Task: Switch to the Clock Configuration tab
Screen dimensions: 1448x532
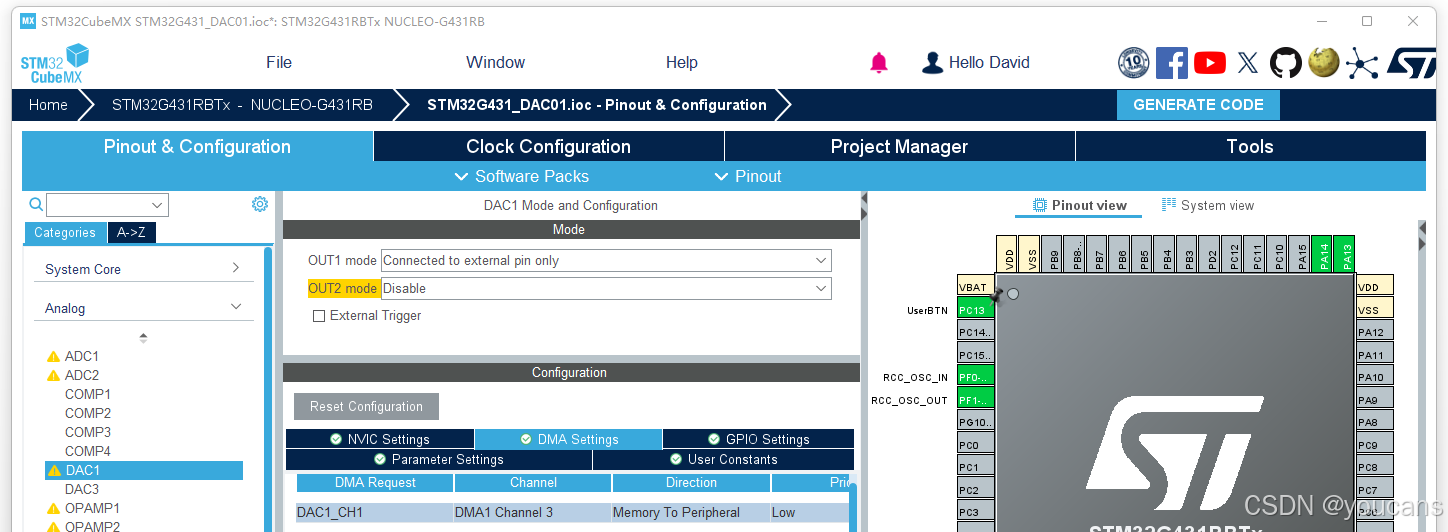Action: tap(548, 146)
